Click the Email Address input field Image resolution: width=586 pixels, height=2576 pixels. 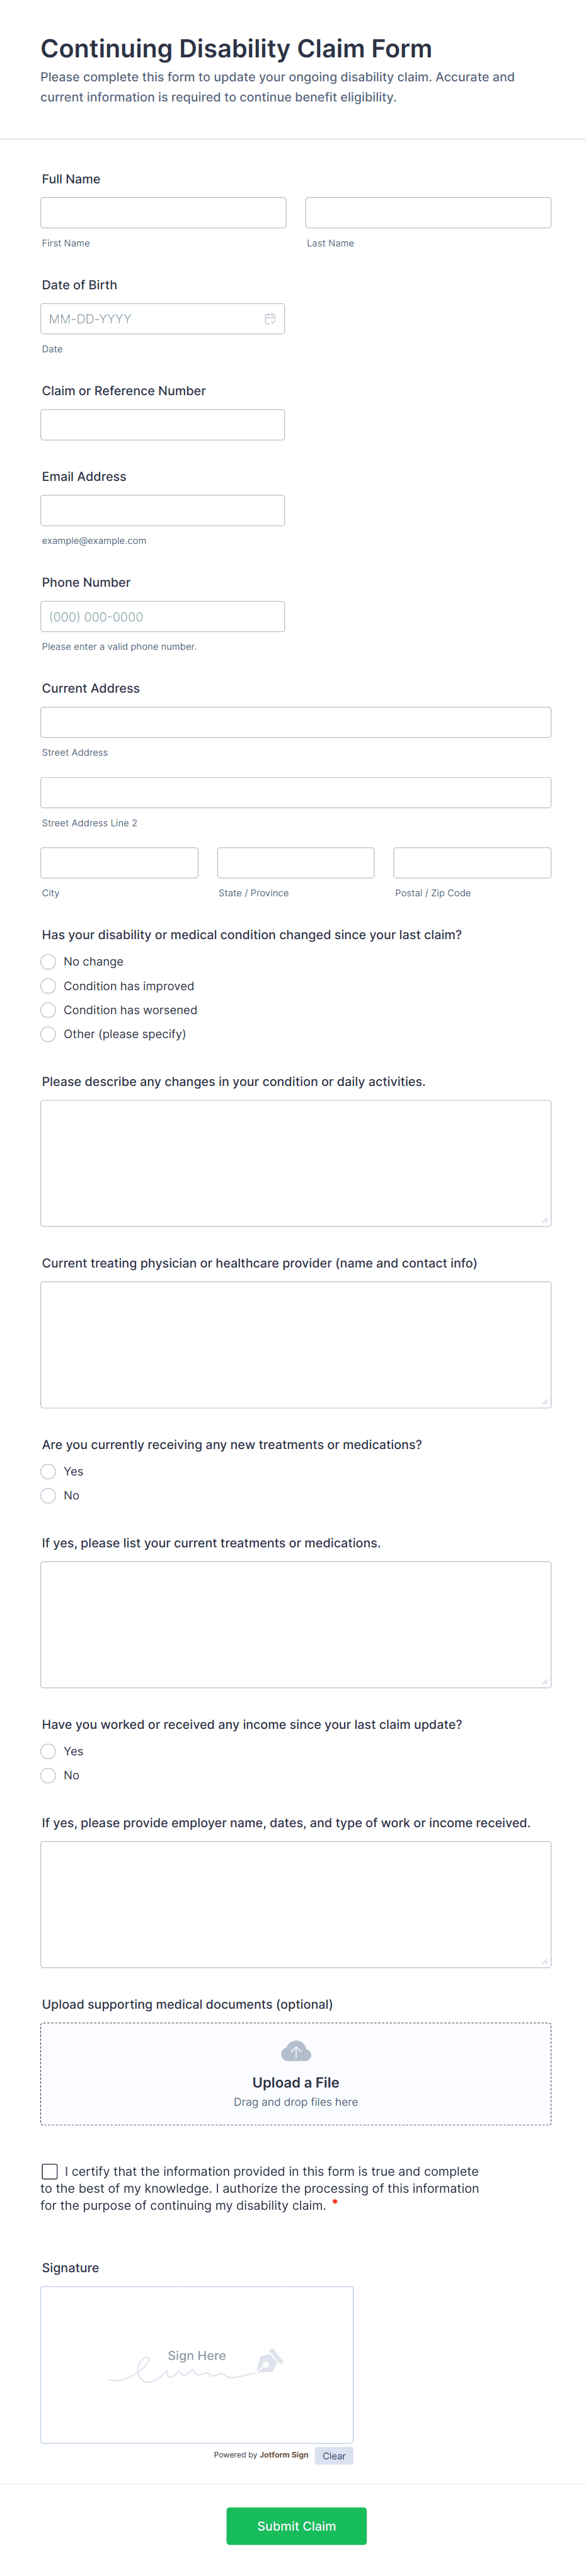(x=163, y=511)
